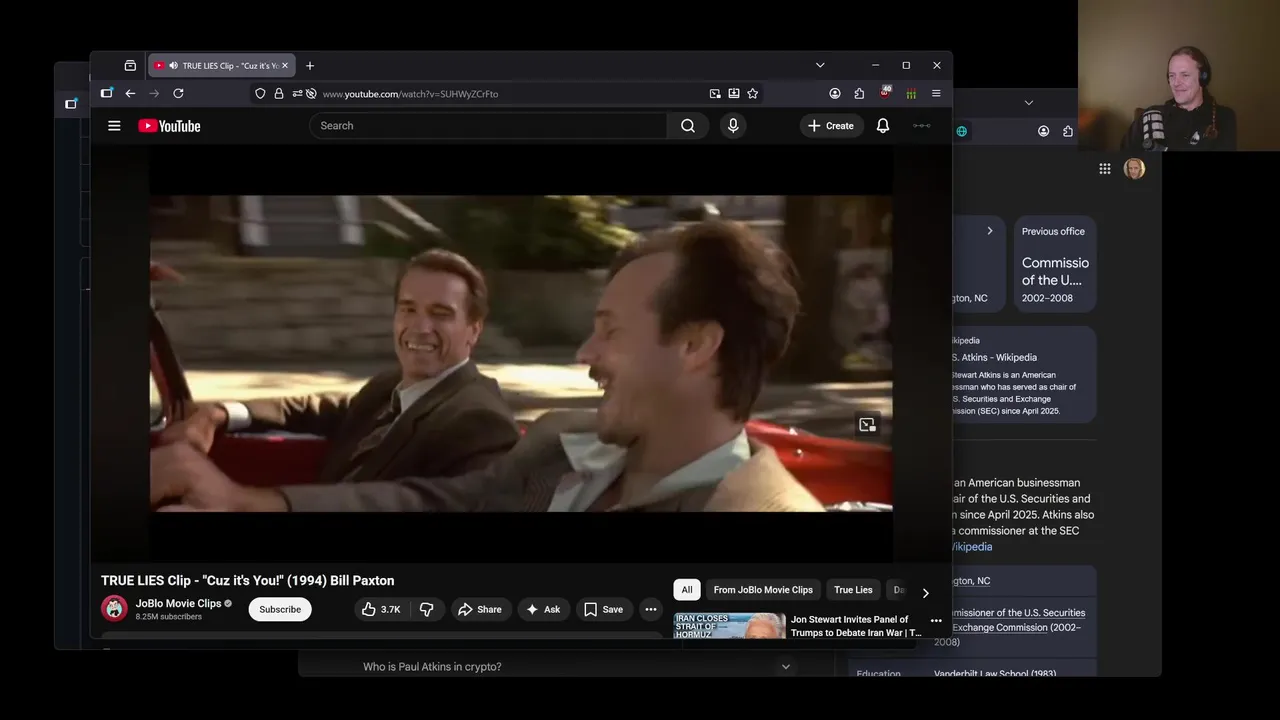Focus the YouTube Search input field
Screen dimensions: 1280x720
[489, 126]
